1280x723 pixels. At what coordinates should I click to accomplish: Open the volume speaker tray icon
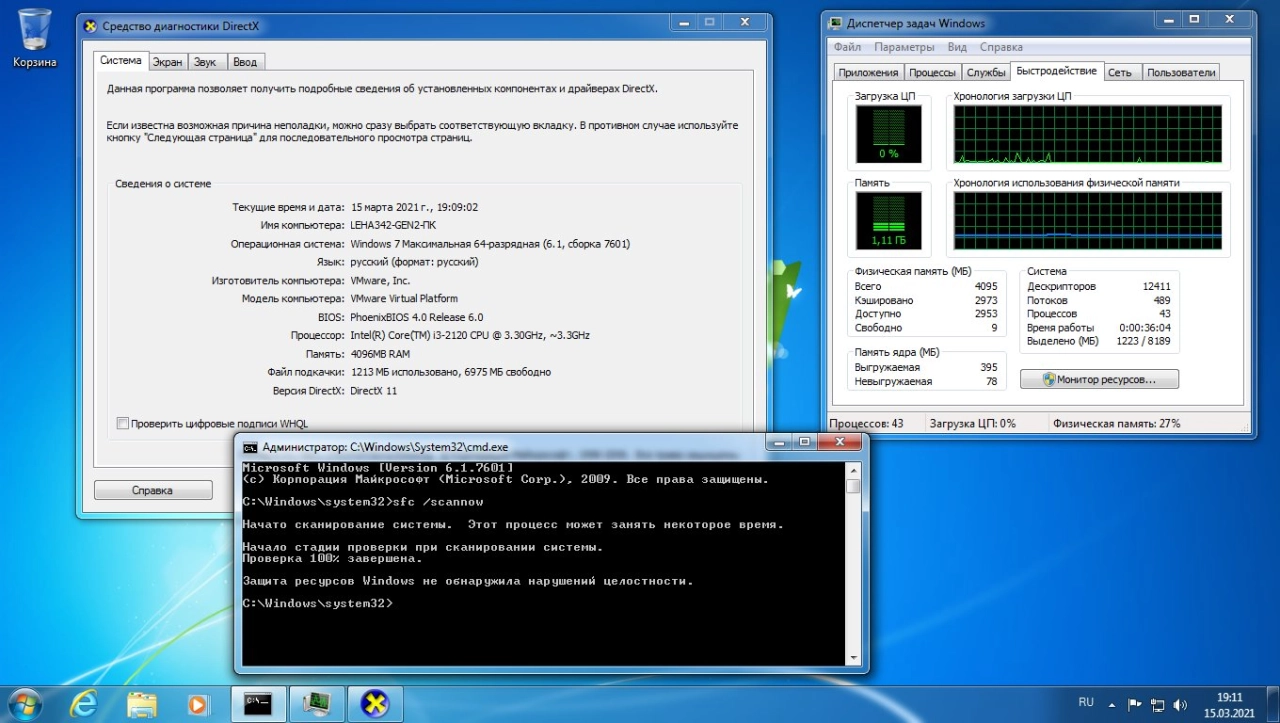[x=1180, y=704]
